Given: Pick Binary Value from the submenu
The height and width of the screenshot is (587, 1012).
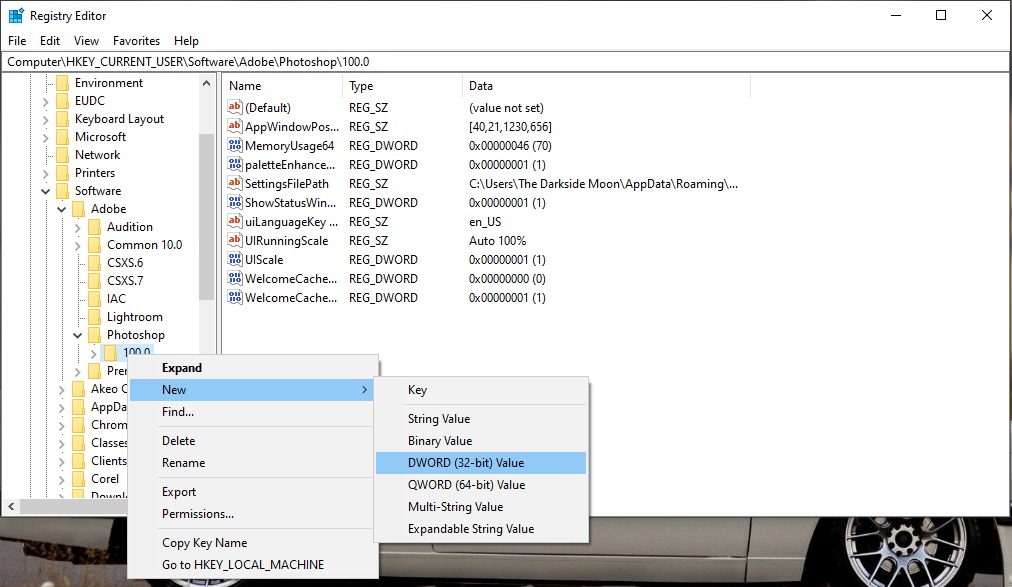Looking at the screenshot, I should (481, 441).
